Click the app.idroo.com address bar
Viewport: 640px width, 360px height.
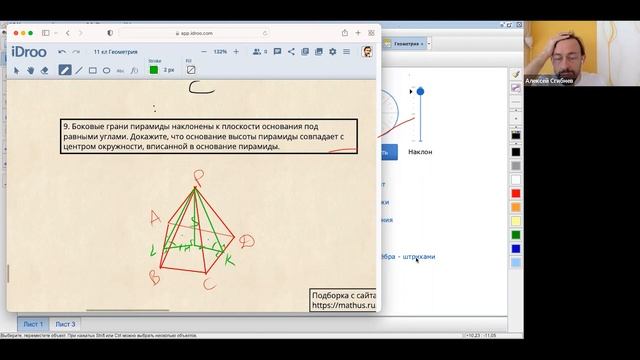click(x=194, y=33)
